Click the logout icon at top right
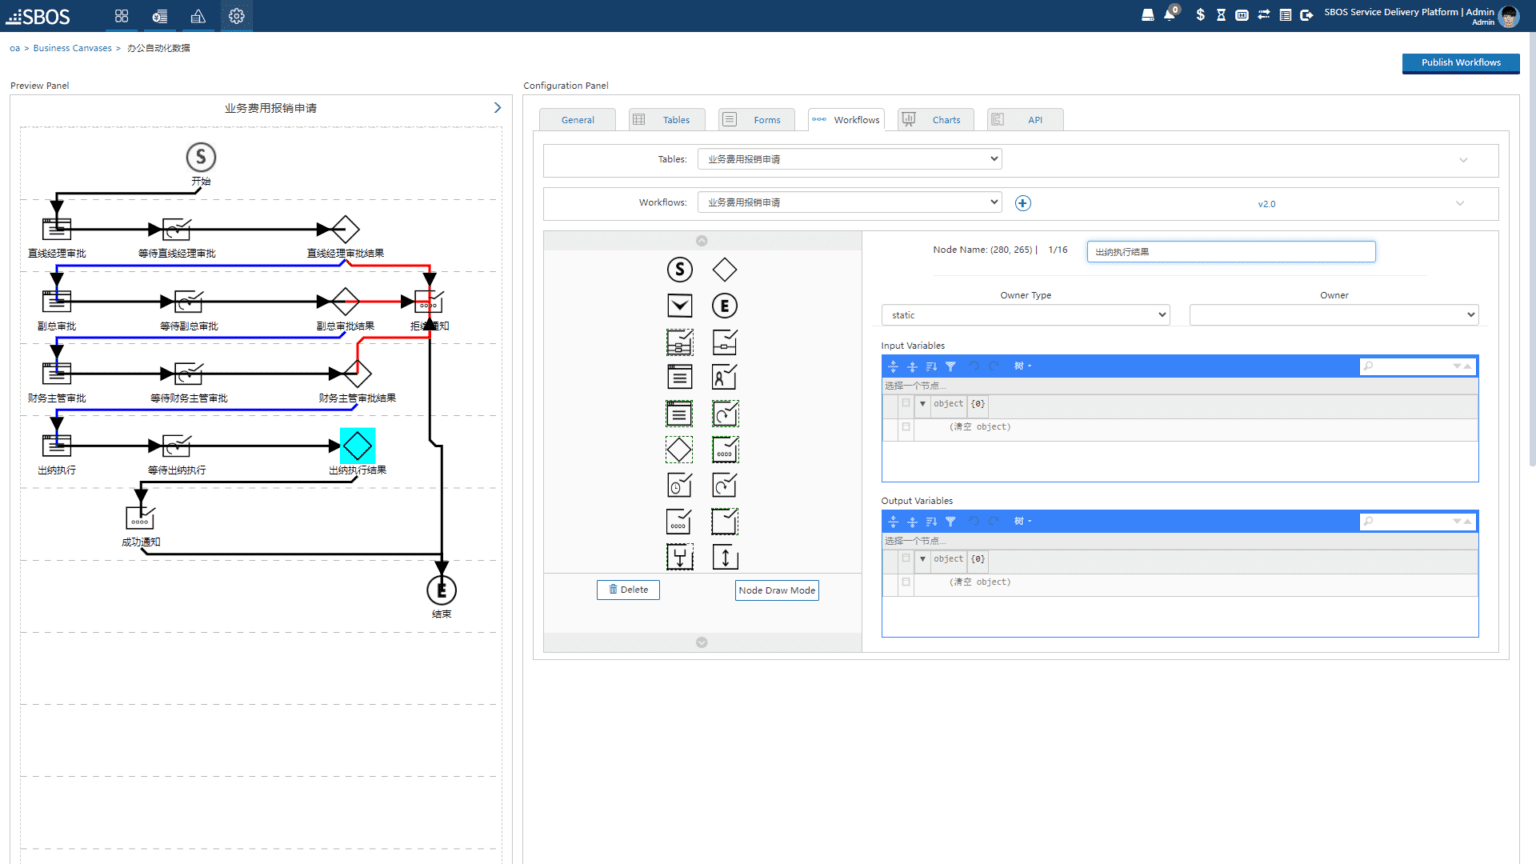This screenshot has width=1536, height=864. pyautogui.click(x=1307, y=15)
